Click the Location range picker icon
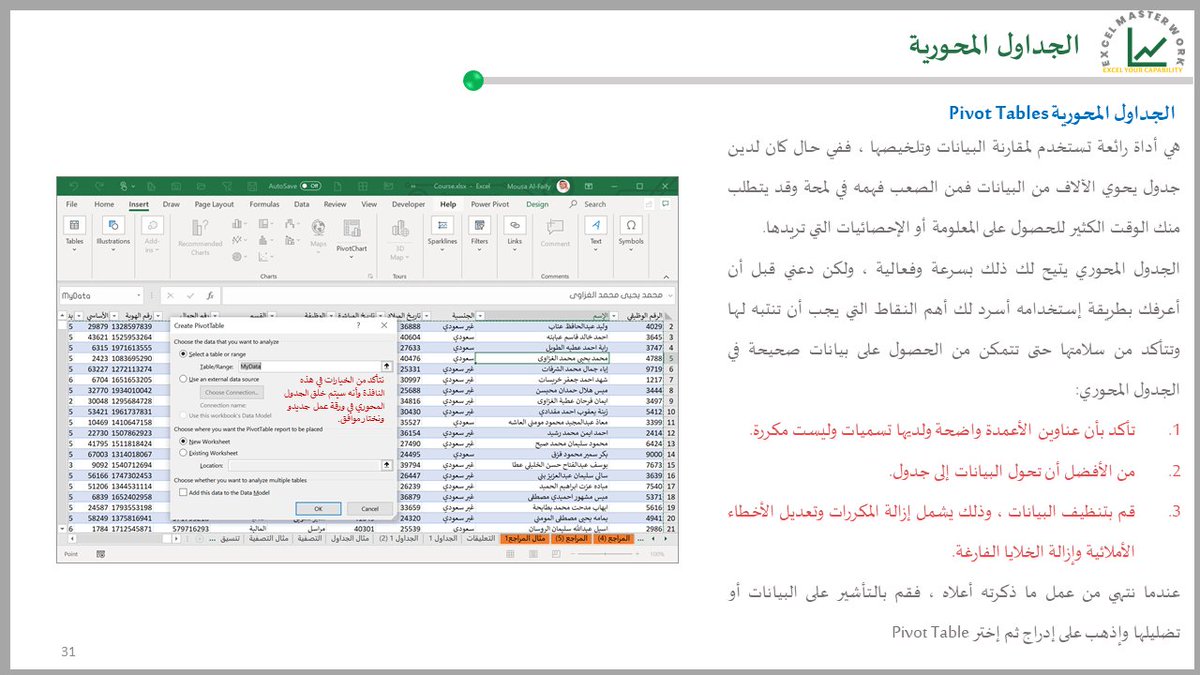 point(387,465)
